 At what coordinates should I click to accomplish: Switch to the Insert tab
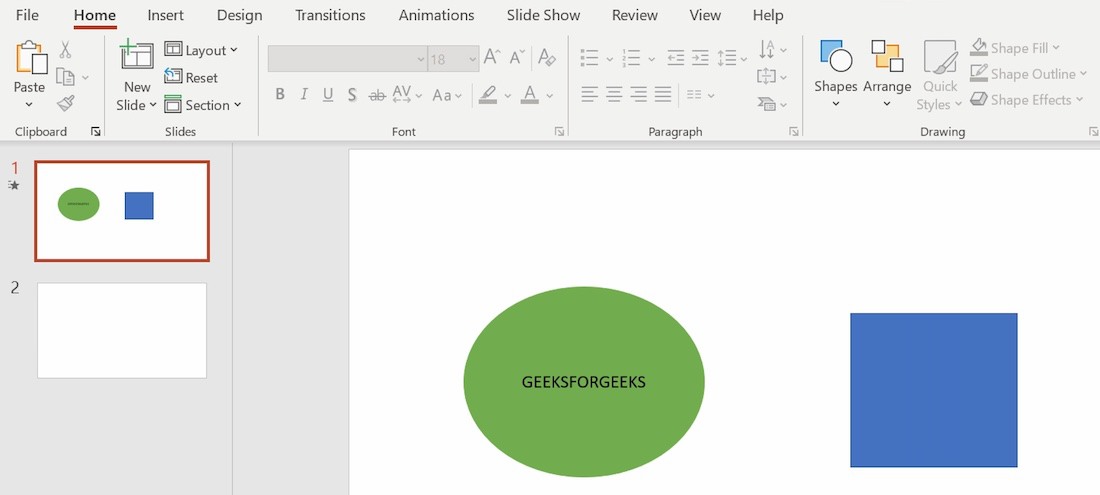166,15
